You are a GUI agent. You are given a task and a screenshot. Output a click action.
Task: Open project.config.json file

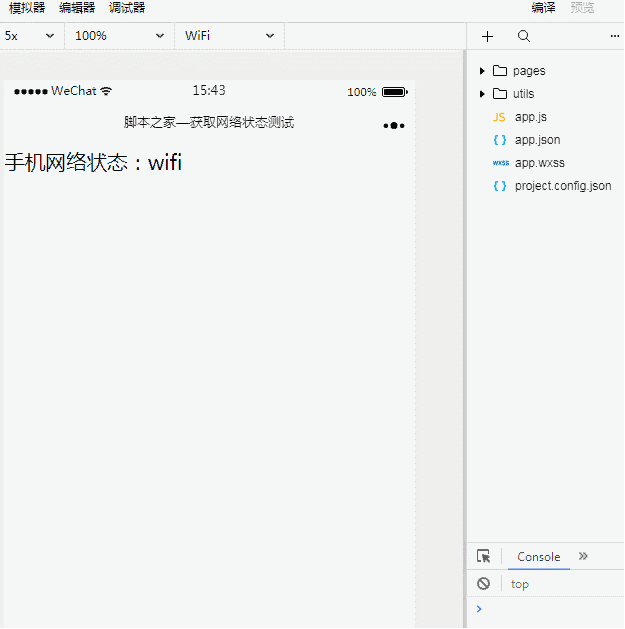(x=562, y=186)
